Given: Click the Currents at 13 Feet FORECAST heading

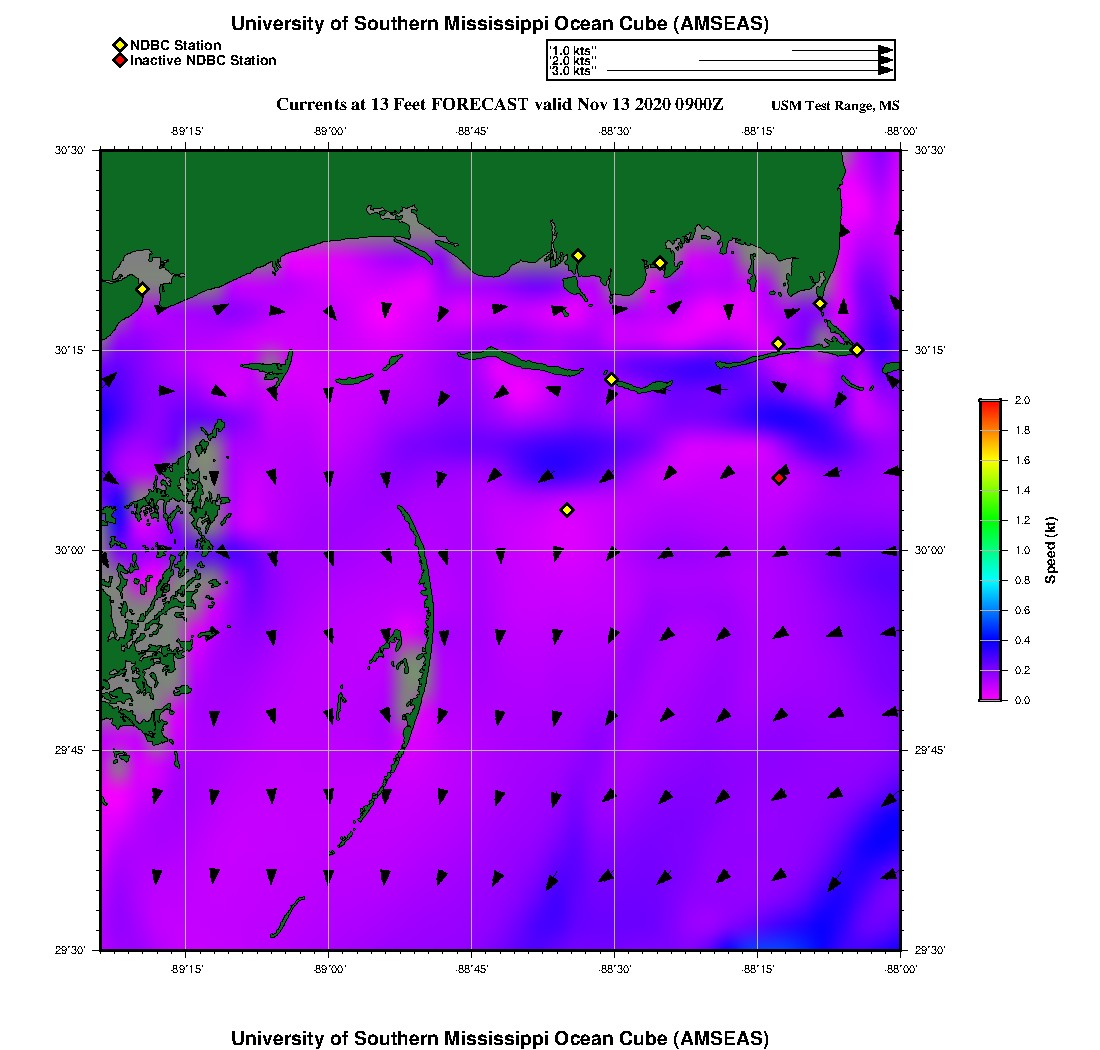Looking at the screenshot, I should [x=499, y=105].
